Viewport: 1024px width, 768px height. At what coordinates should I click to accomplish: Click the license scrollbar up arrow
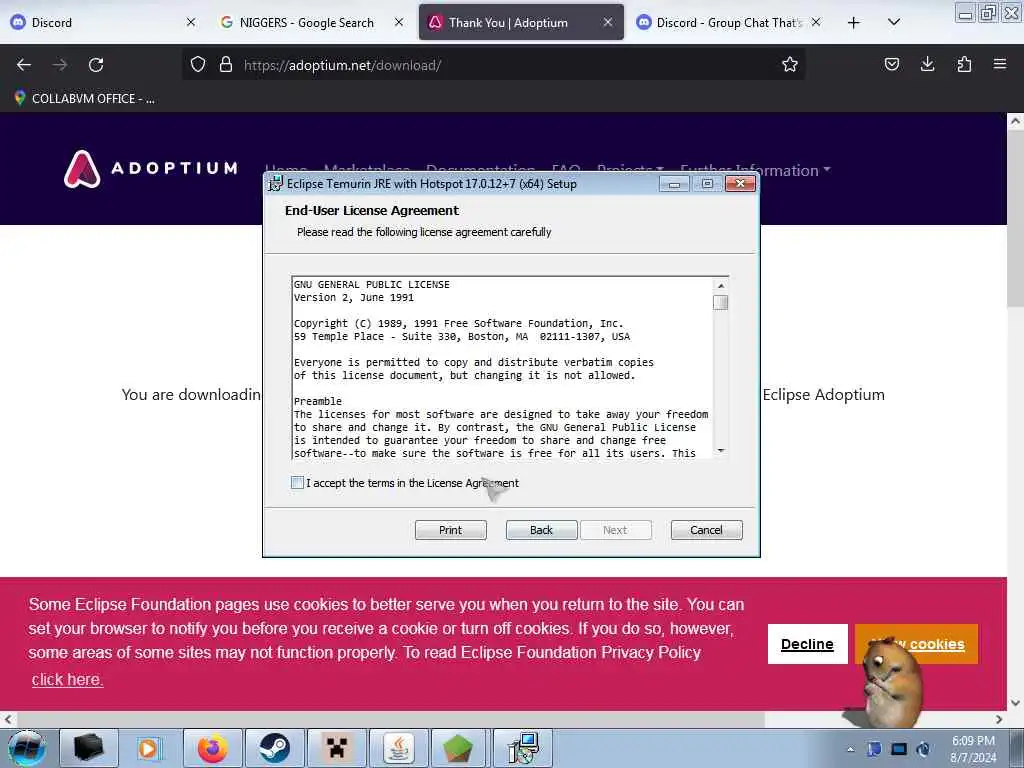720,285
